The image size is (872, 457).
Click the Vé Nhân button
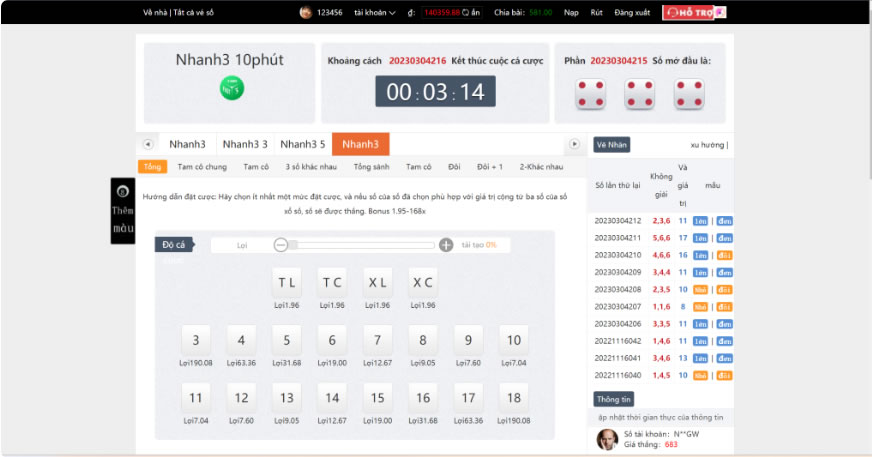pos(612,145)
